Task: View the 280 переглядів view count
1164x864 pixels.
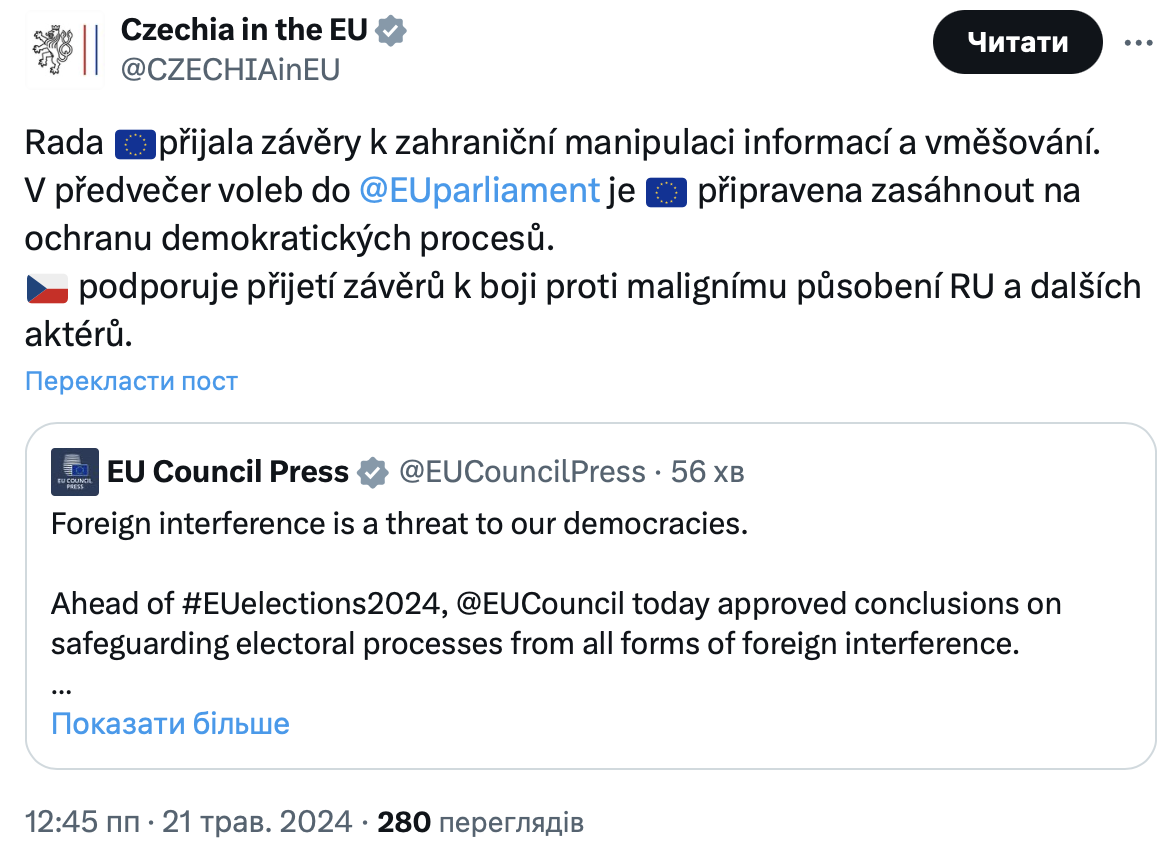Action: coord(480,822)
